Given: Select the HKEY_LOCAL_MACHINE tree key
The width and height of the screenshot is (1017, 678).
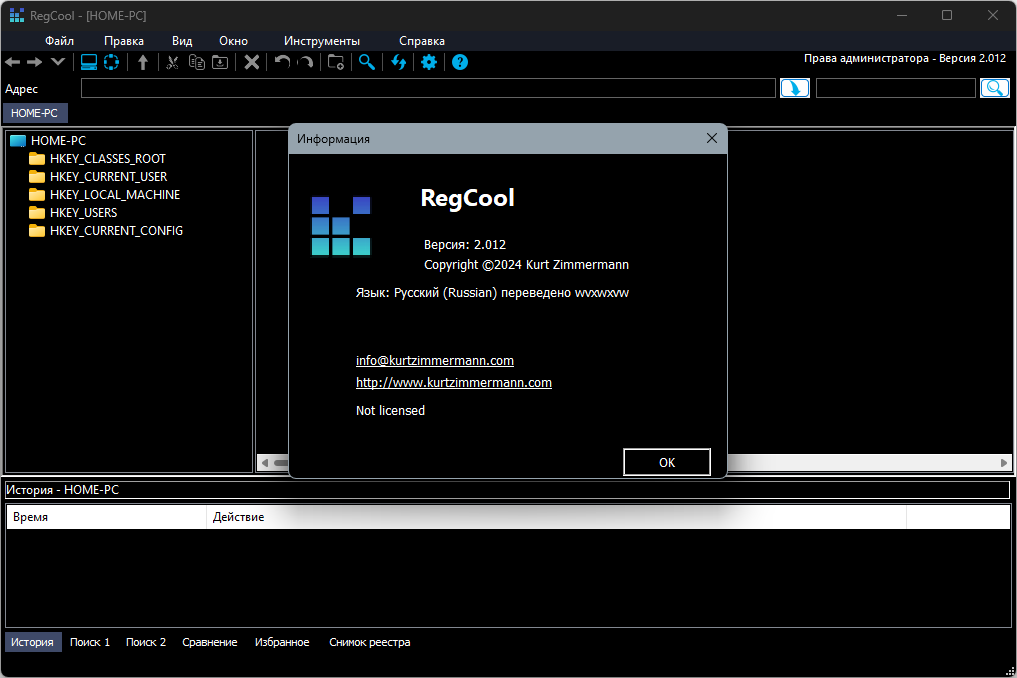Looking at the screenshot, I should 115,195.
